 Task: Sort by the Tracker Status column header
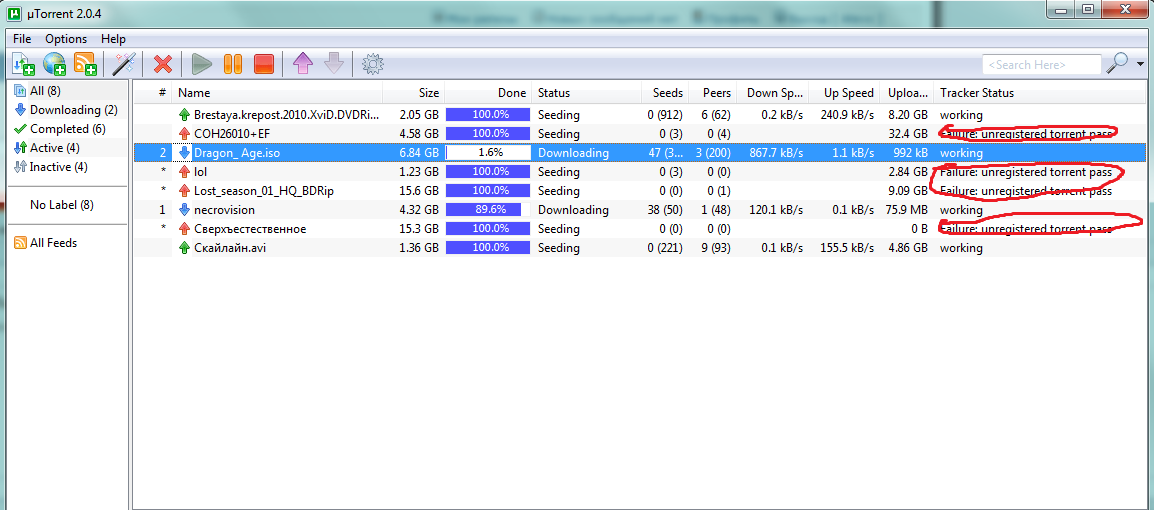(976, 93)
